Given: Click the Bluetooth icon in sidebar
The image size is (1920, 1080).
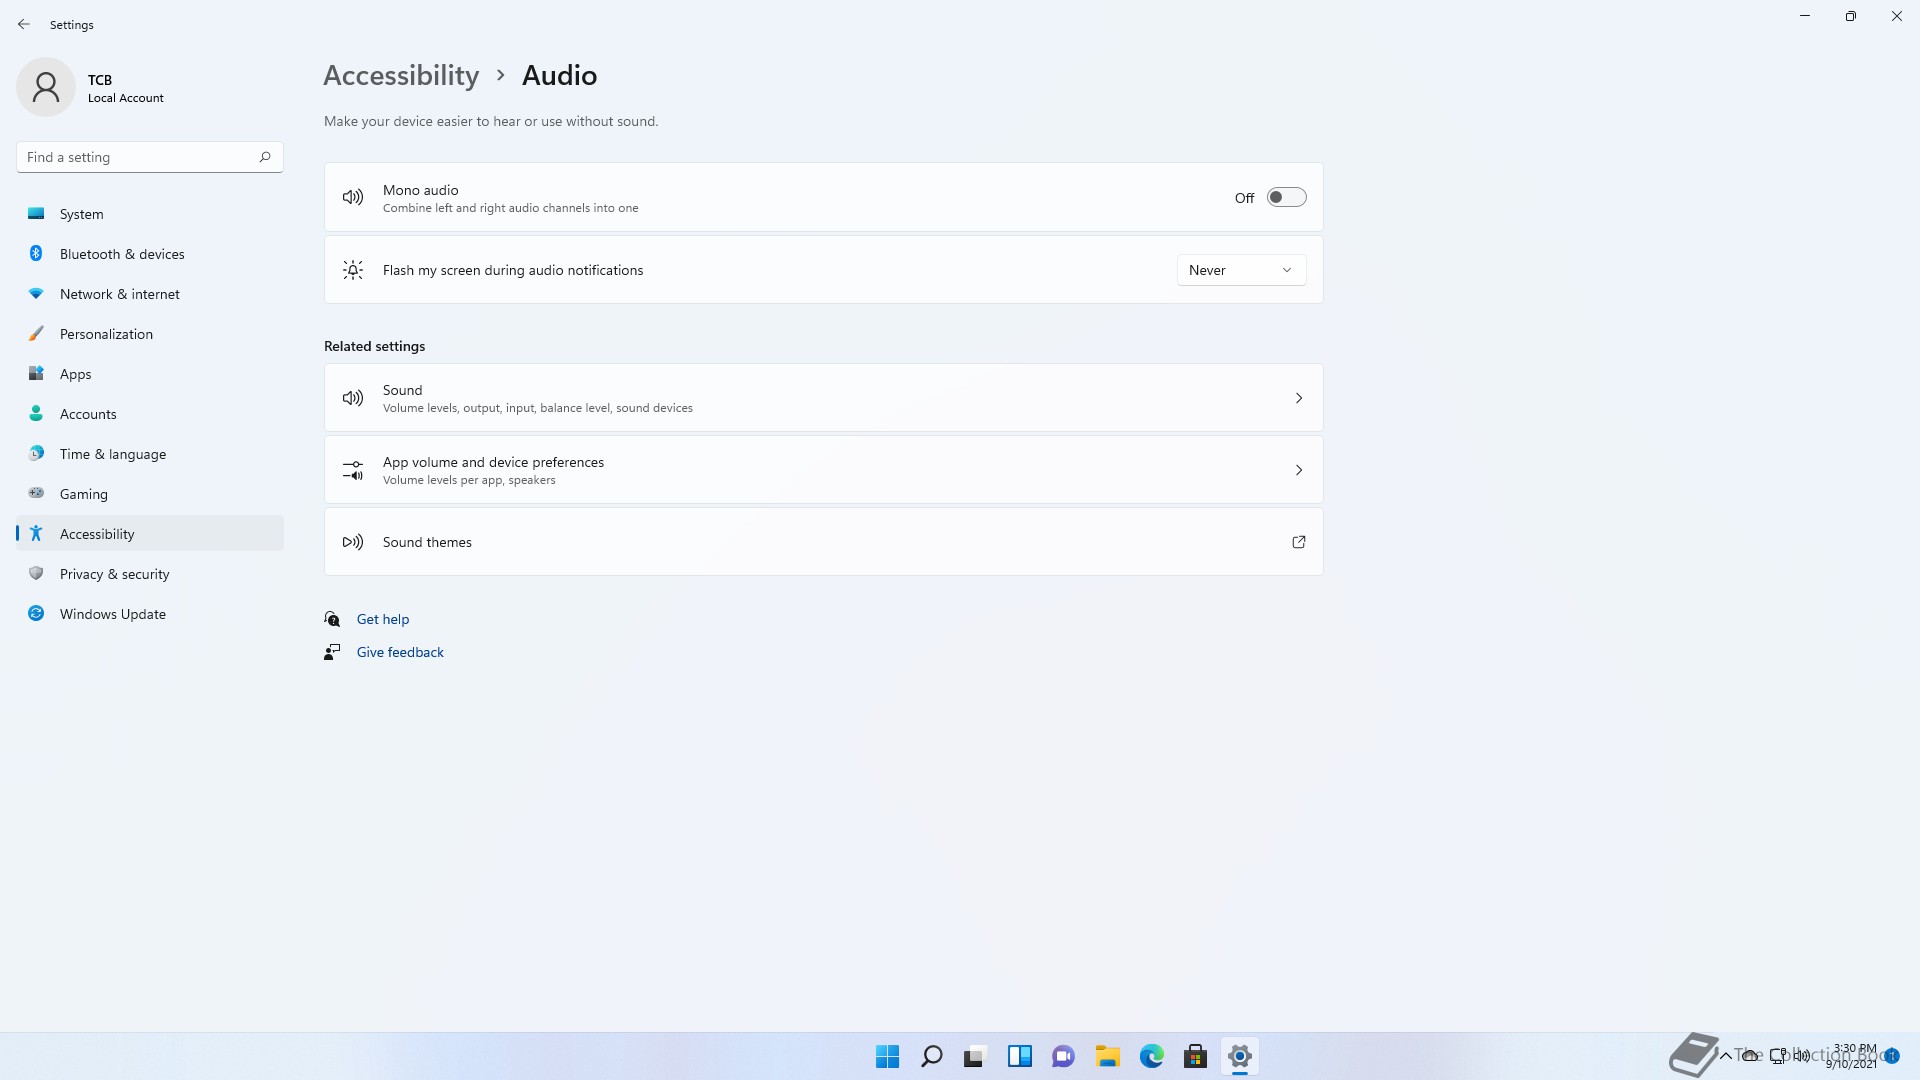Looking at the screenshot, I should tap(36, 253).
